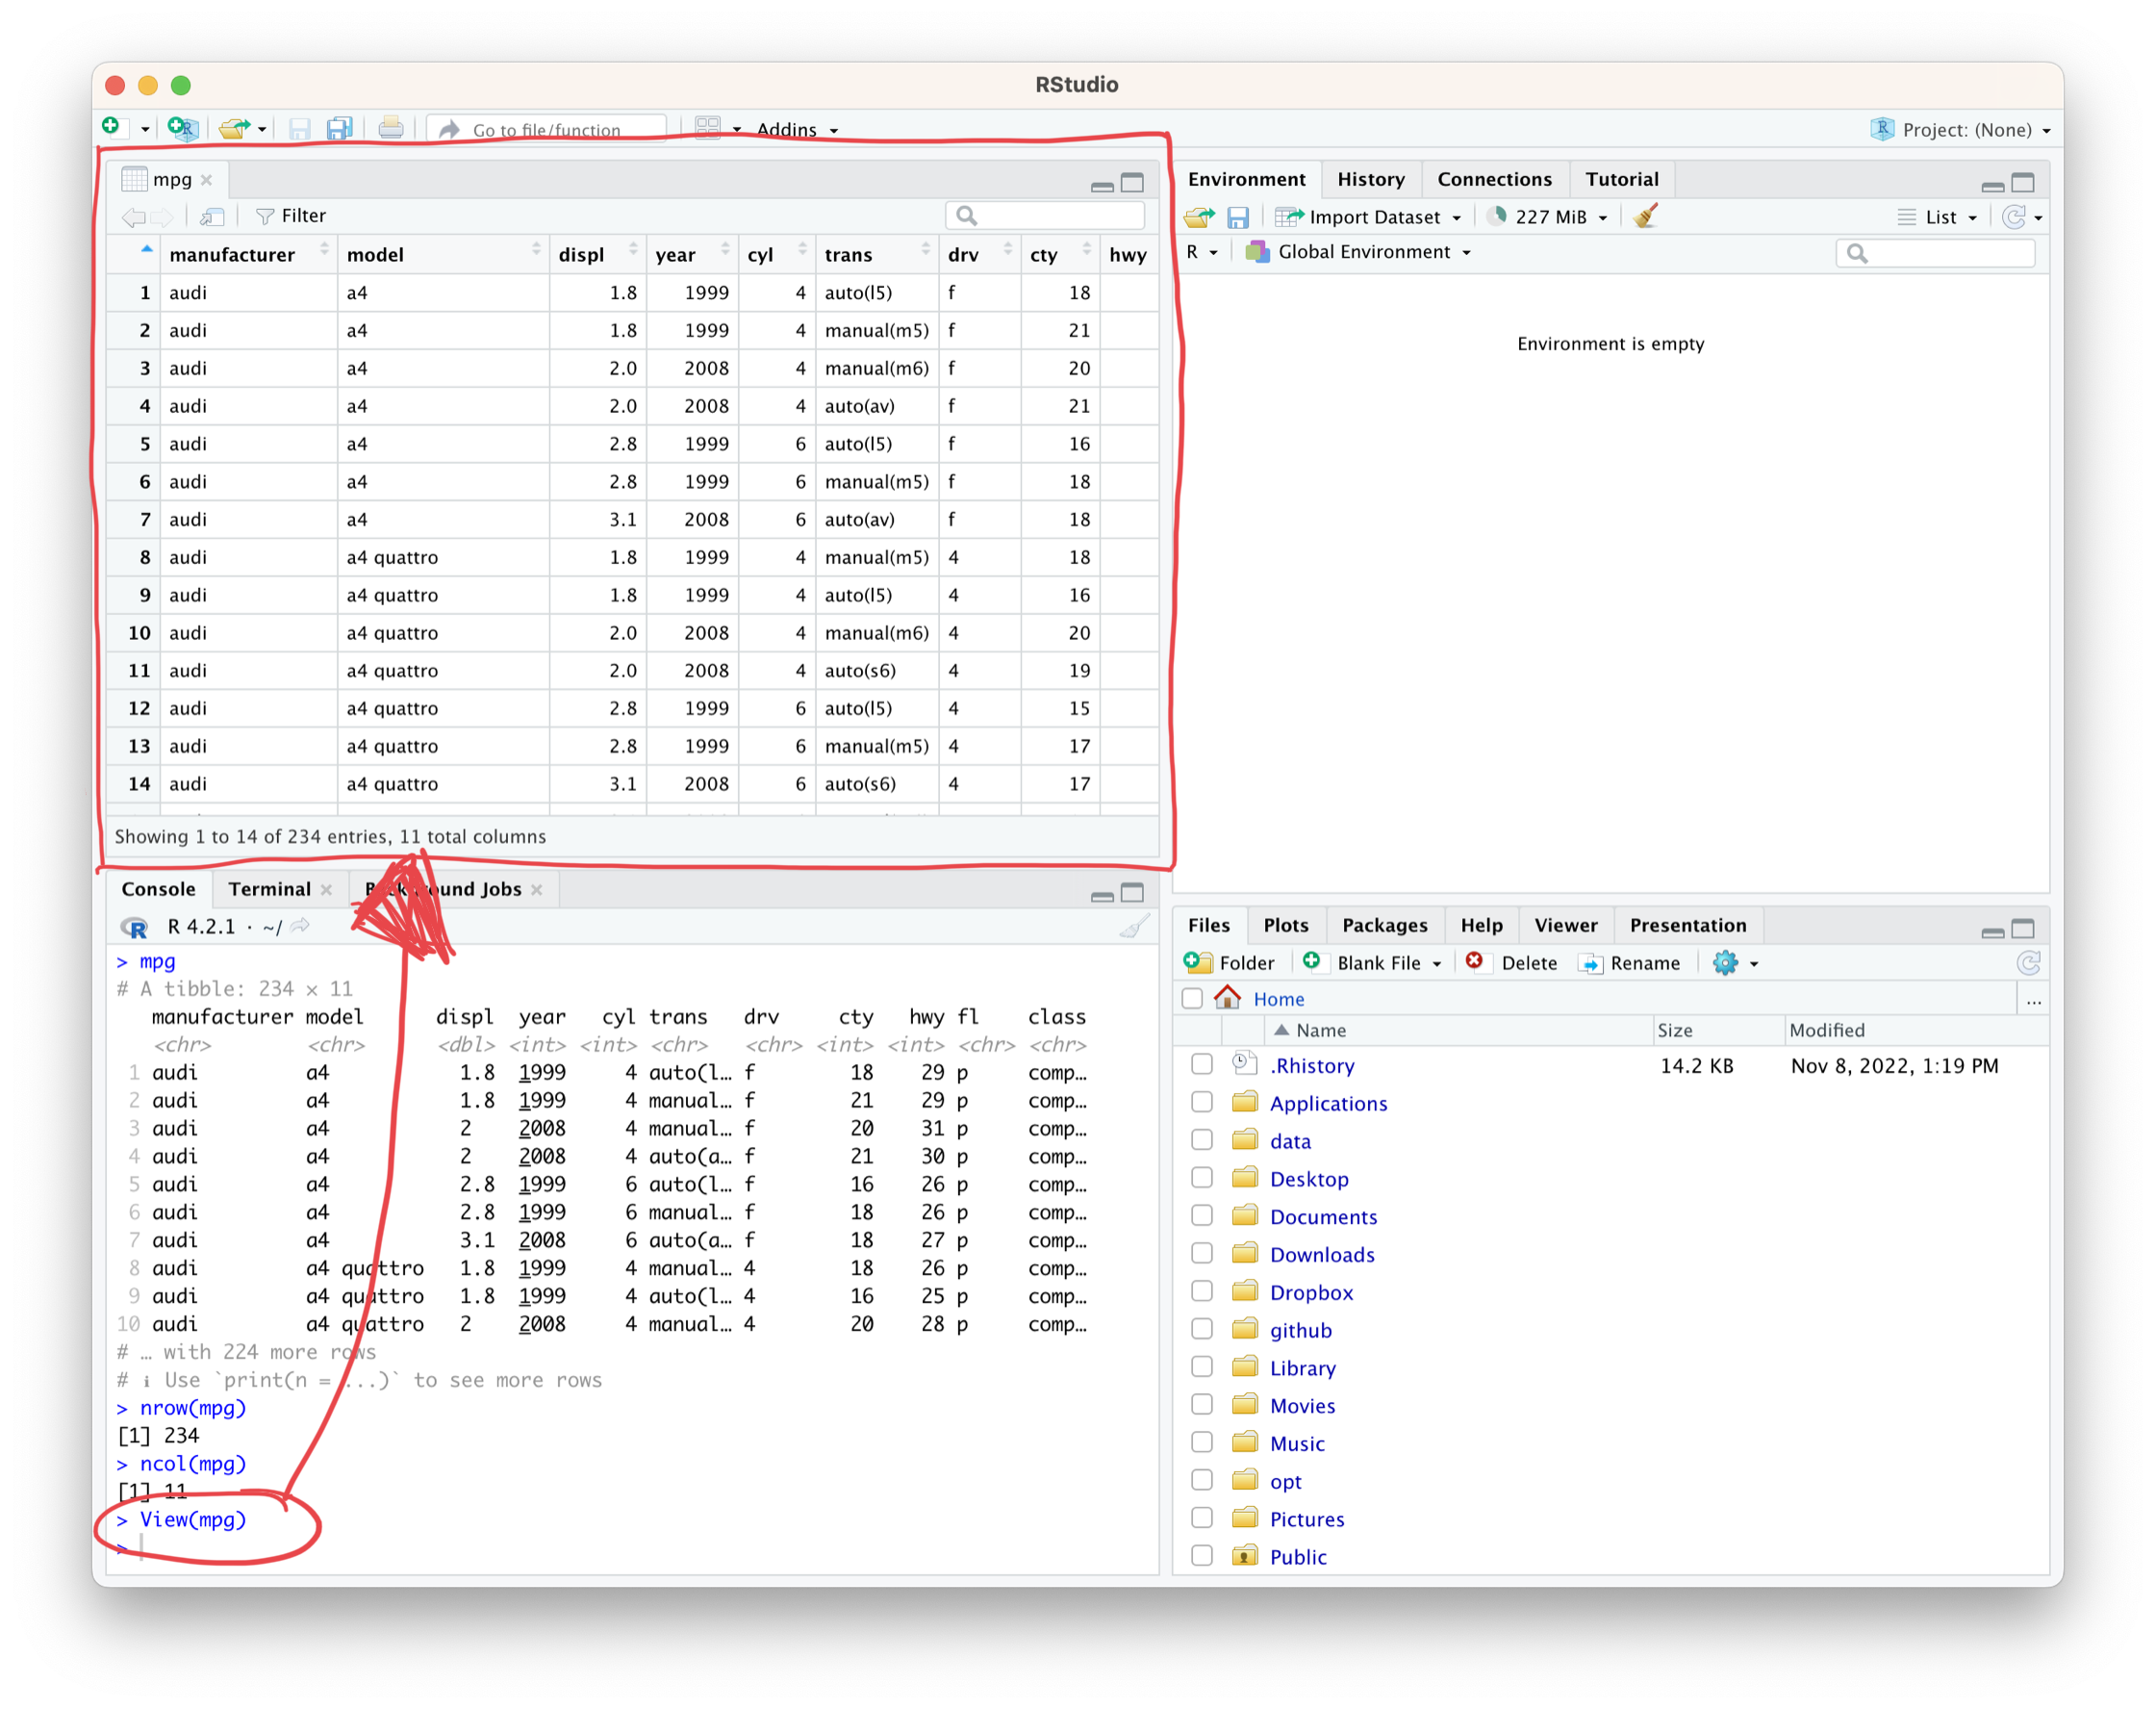Image resolution: width=2156 pixels, height=1709 pixels.
Task: Show mpg data viewer in new window
Action: tap(212, 216)
